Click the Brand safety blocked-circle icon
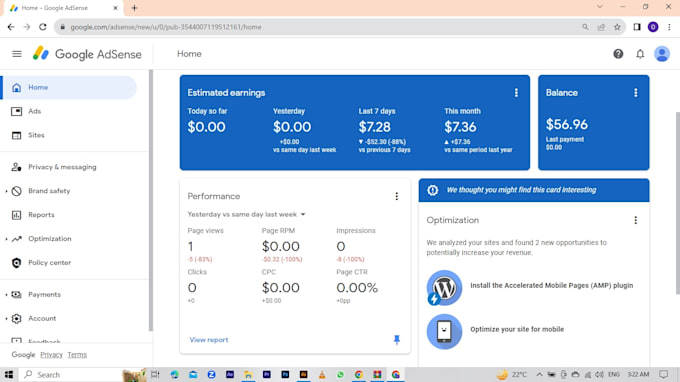Screen dimensions: 680x382 coord(16,191)
